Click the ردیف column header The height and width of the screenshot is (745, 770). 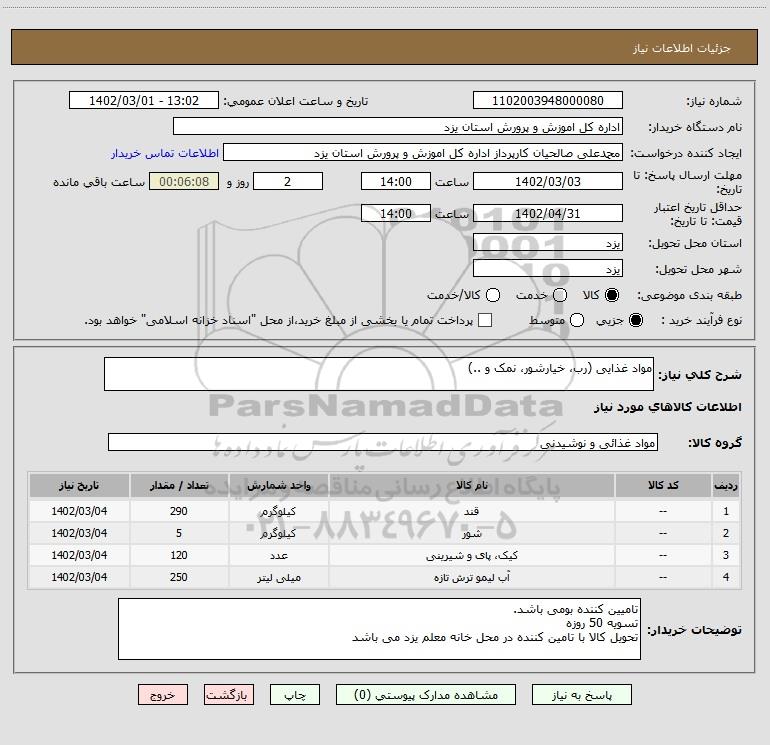pyautogui.click(x=726, y=485)
